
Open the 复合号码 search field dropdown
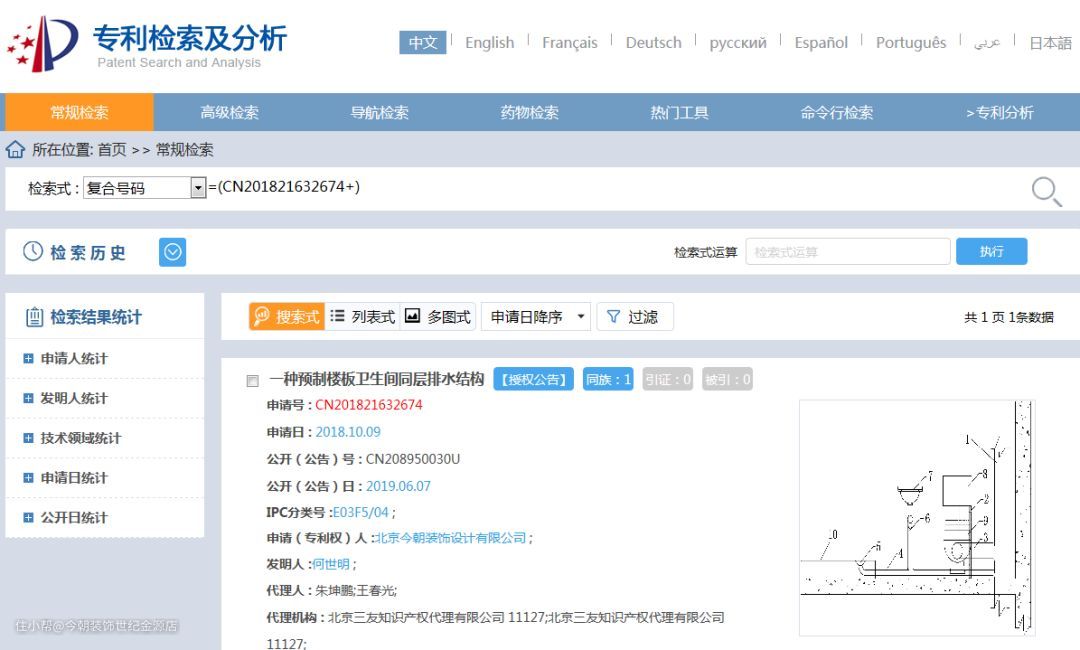point(197,188)
